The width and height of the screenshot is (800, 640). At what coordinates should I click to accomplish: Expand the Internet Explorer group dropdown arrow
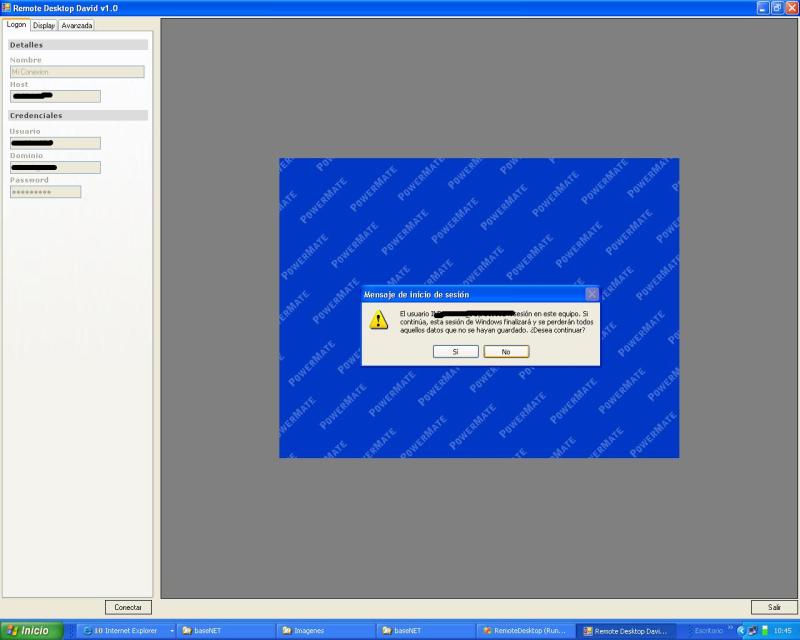tap(172, 631)
